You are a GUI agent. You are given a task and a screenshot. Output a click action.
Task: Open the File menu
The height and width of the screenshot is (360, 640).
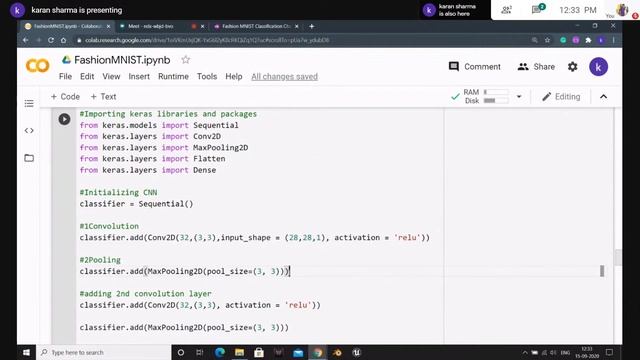point(65,76)
